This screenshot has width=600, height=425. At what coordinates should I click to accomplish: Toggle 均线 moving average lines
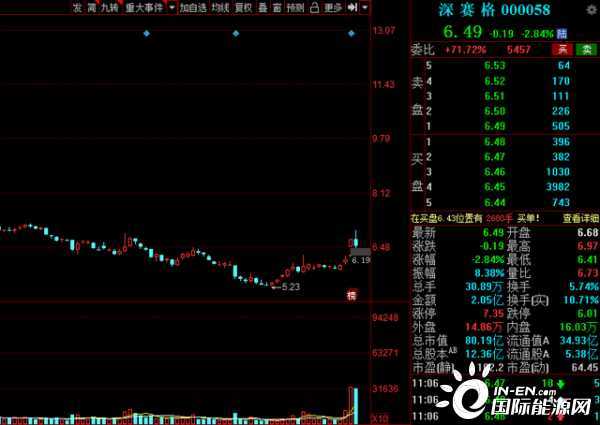[x=219, y=7]
